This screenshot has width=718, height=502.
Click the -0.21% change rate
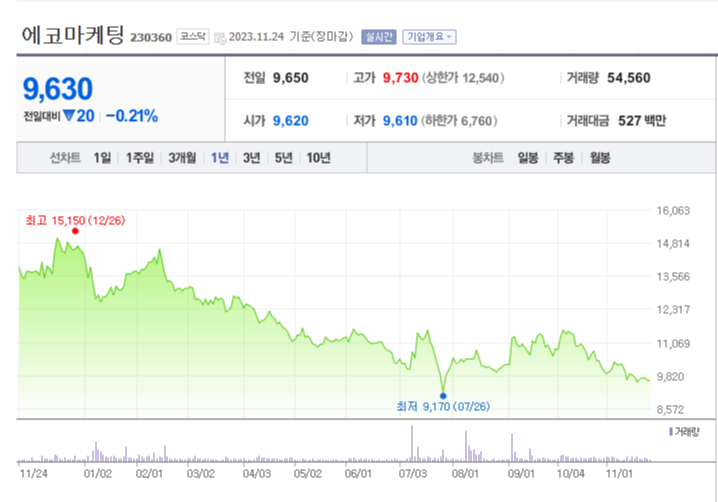132,116
